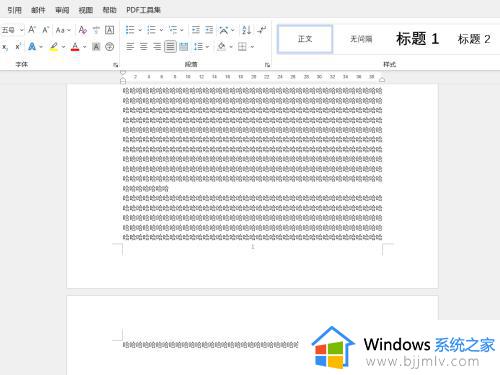Apply a character border (boxed A icon)
This screenshot has width=500, height=375.
tap(109, 30)
